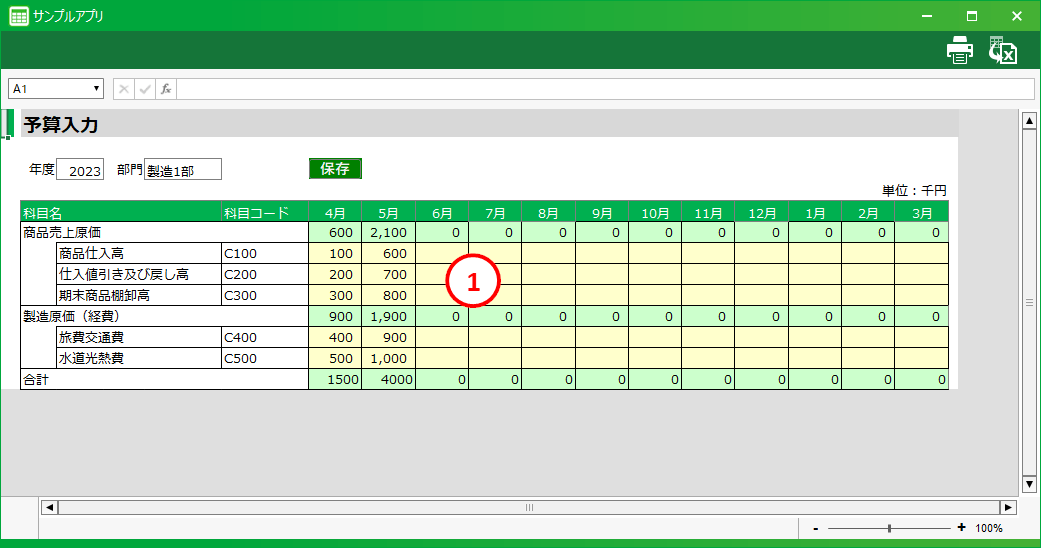Viewport: 1041px width, 548px height.
Task: Click the formula bar cancel (X) icon
Action: (x=124, y=89)
